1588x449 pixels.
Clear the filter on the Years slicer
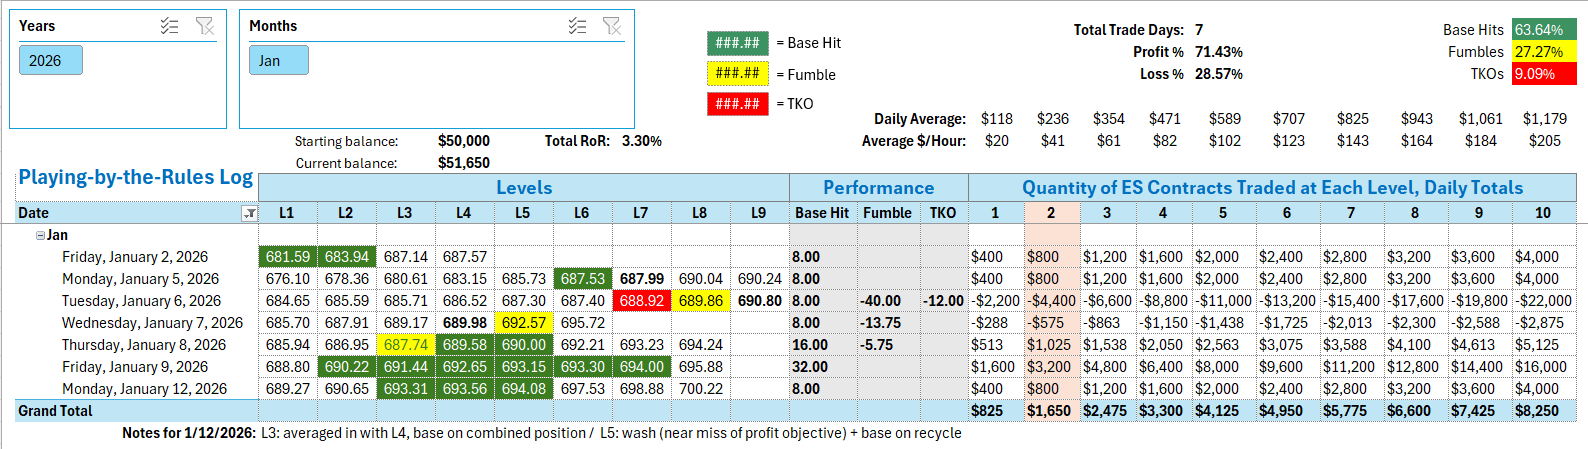pyautogui.click(x=205, y=26)
